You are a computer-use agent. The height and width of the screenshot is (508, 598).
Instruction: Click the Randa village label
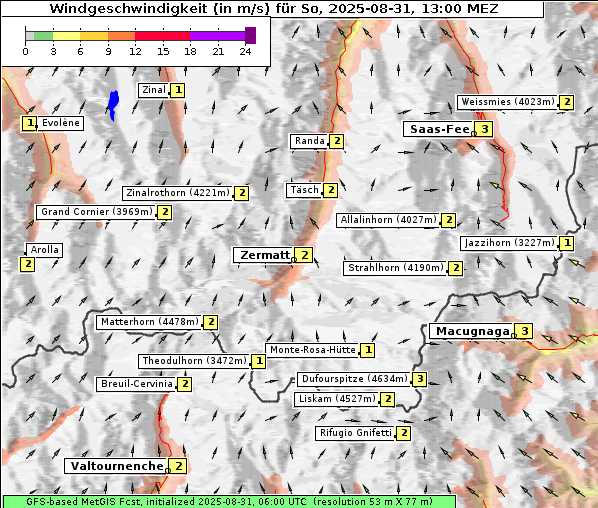point(309,141)
